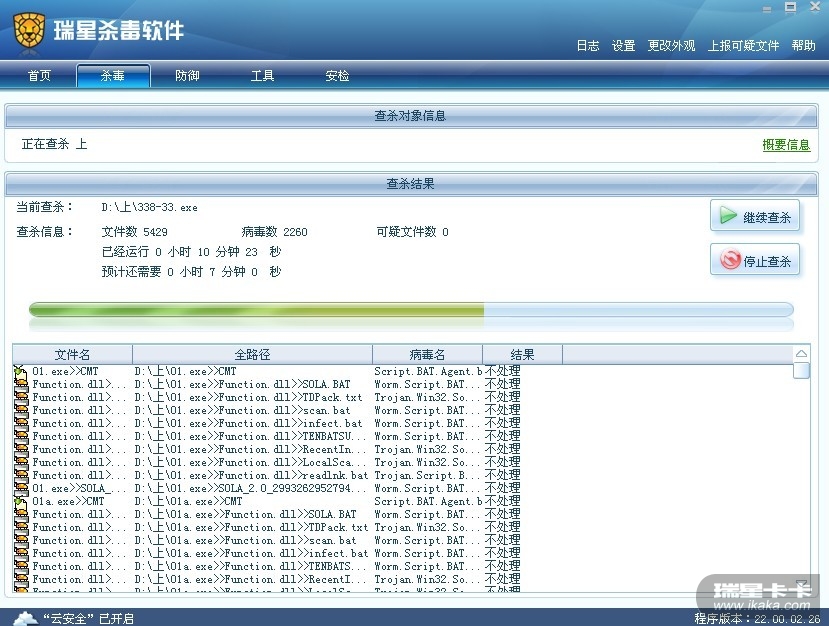Click the red stop icon on 停止查杀

(730, 260)
